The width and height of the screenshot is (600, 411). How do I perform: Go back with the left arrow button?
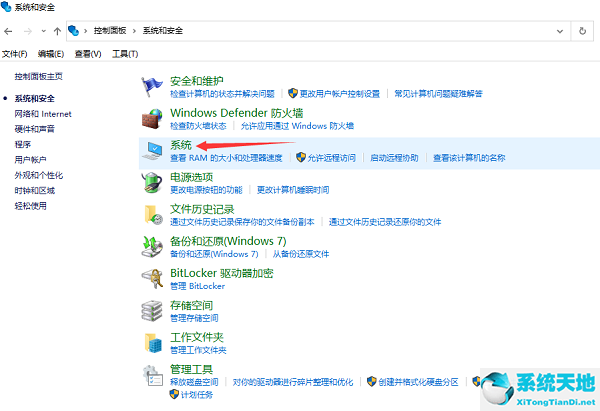pos(8,31)
